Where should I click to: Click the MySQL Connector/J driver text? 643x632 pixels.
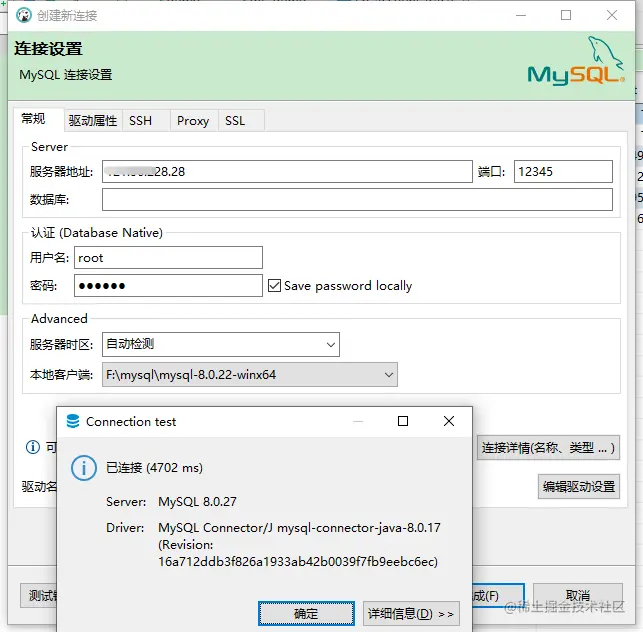[299, 527]
